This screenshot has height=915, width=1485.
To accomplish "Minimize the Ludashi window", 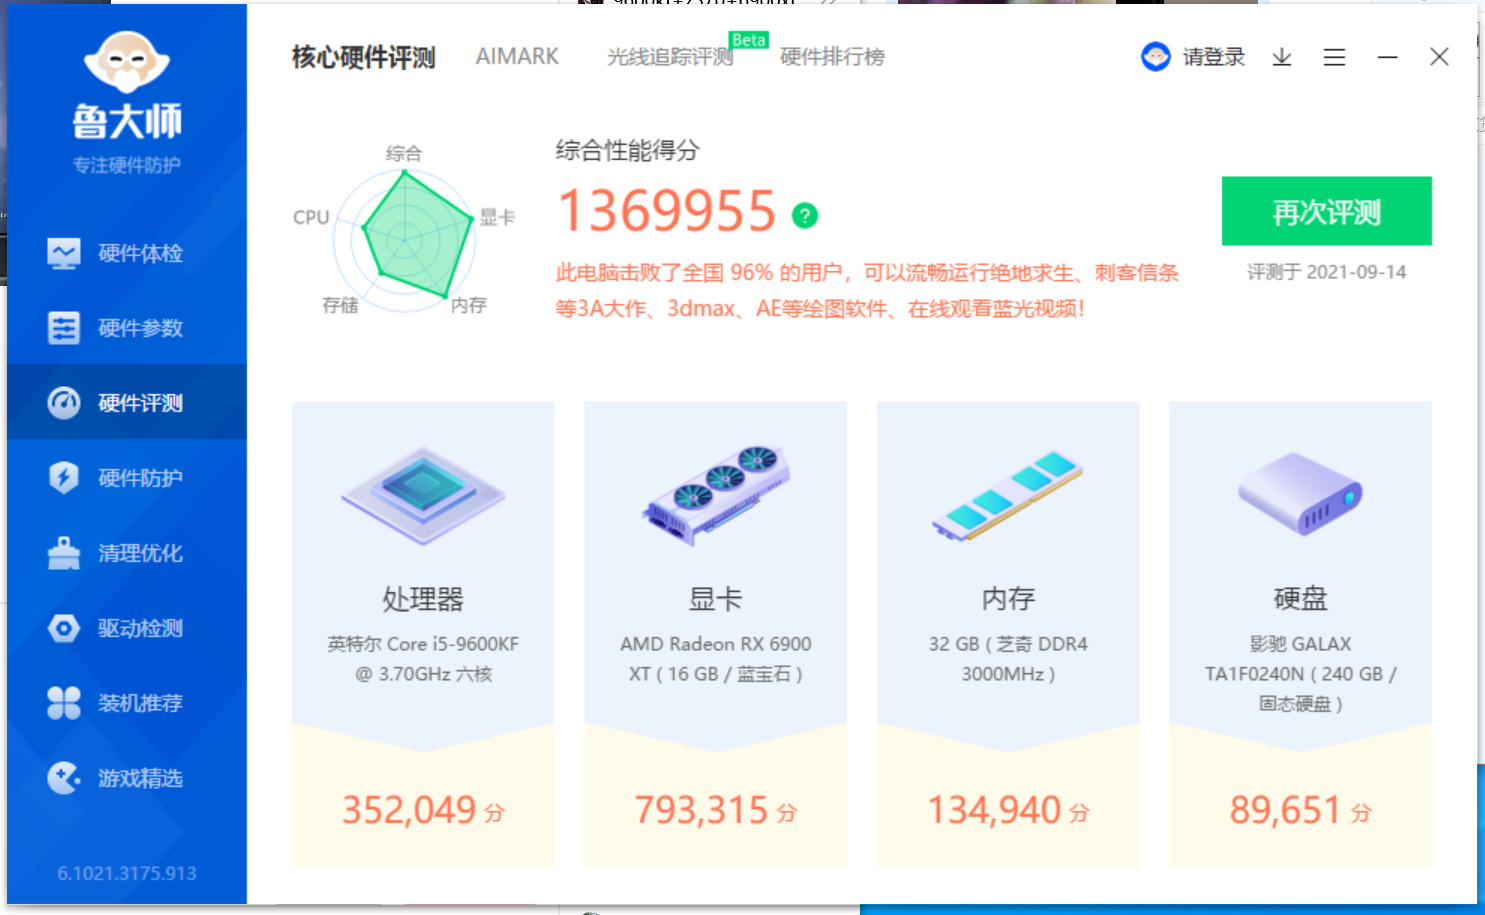I will [1387, 57].
